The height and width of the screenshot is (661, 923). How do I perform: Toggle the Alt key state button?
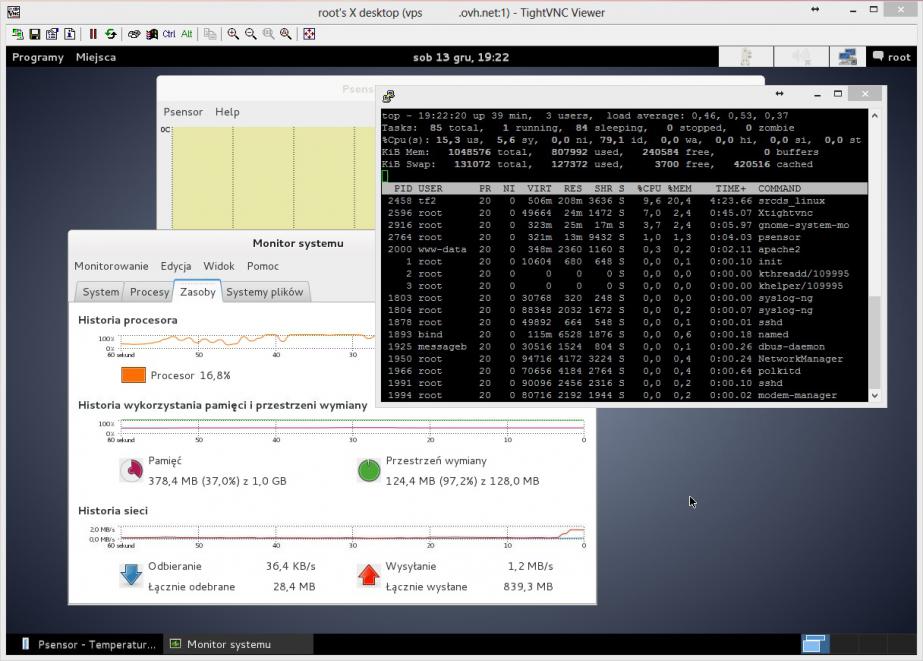point(186,34)
